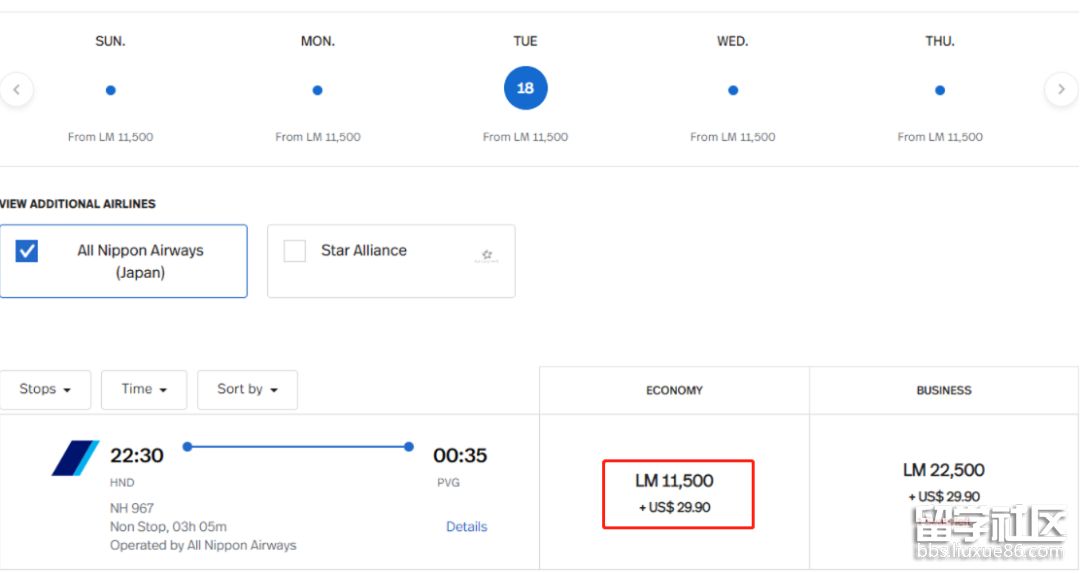Click Sunday's From LM 11,500 price
1080x573 pixels.
[110, 137]
